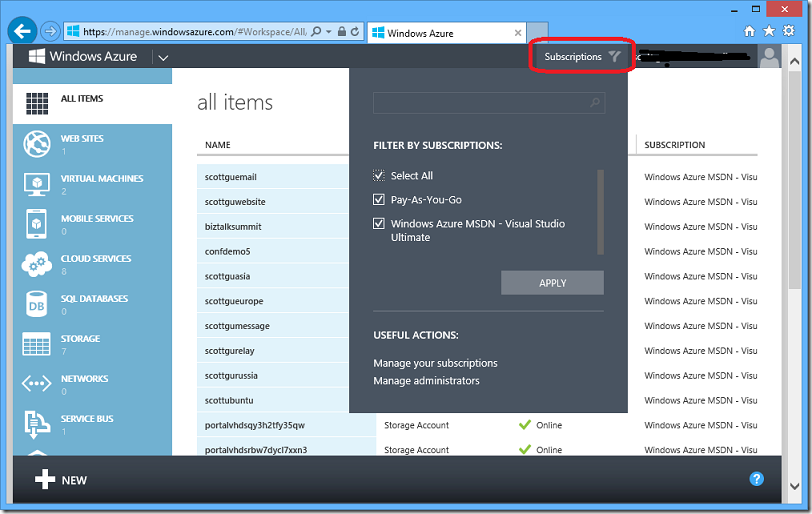Click page scrollbar up arrow

[794, 61]
